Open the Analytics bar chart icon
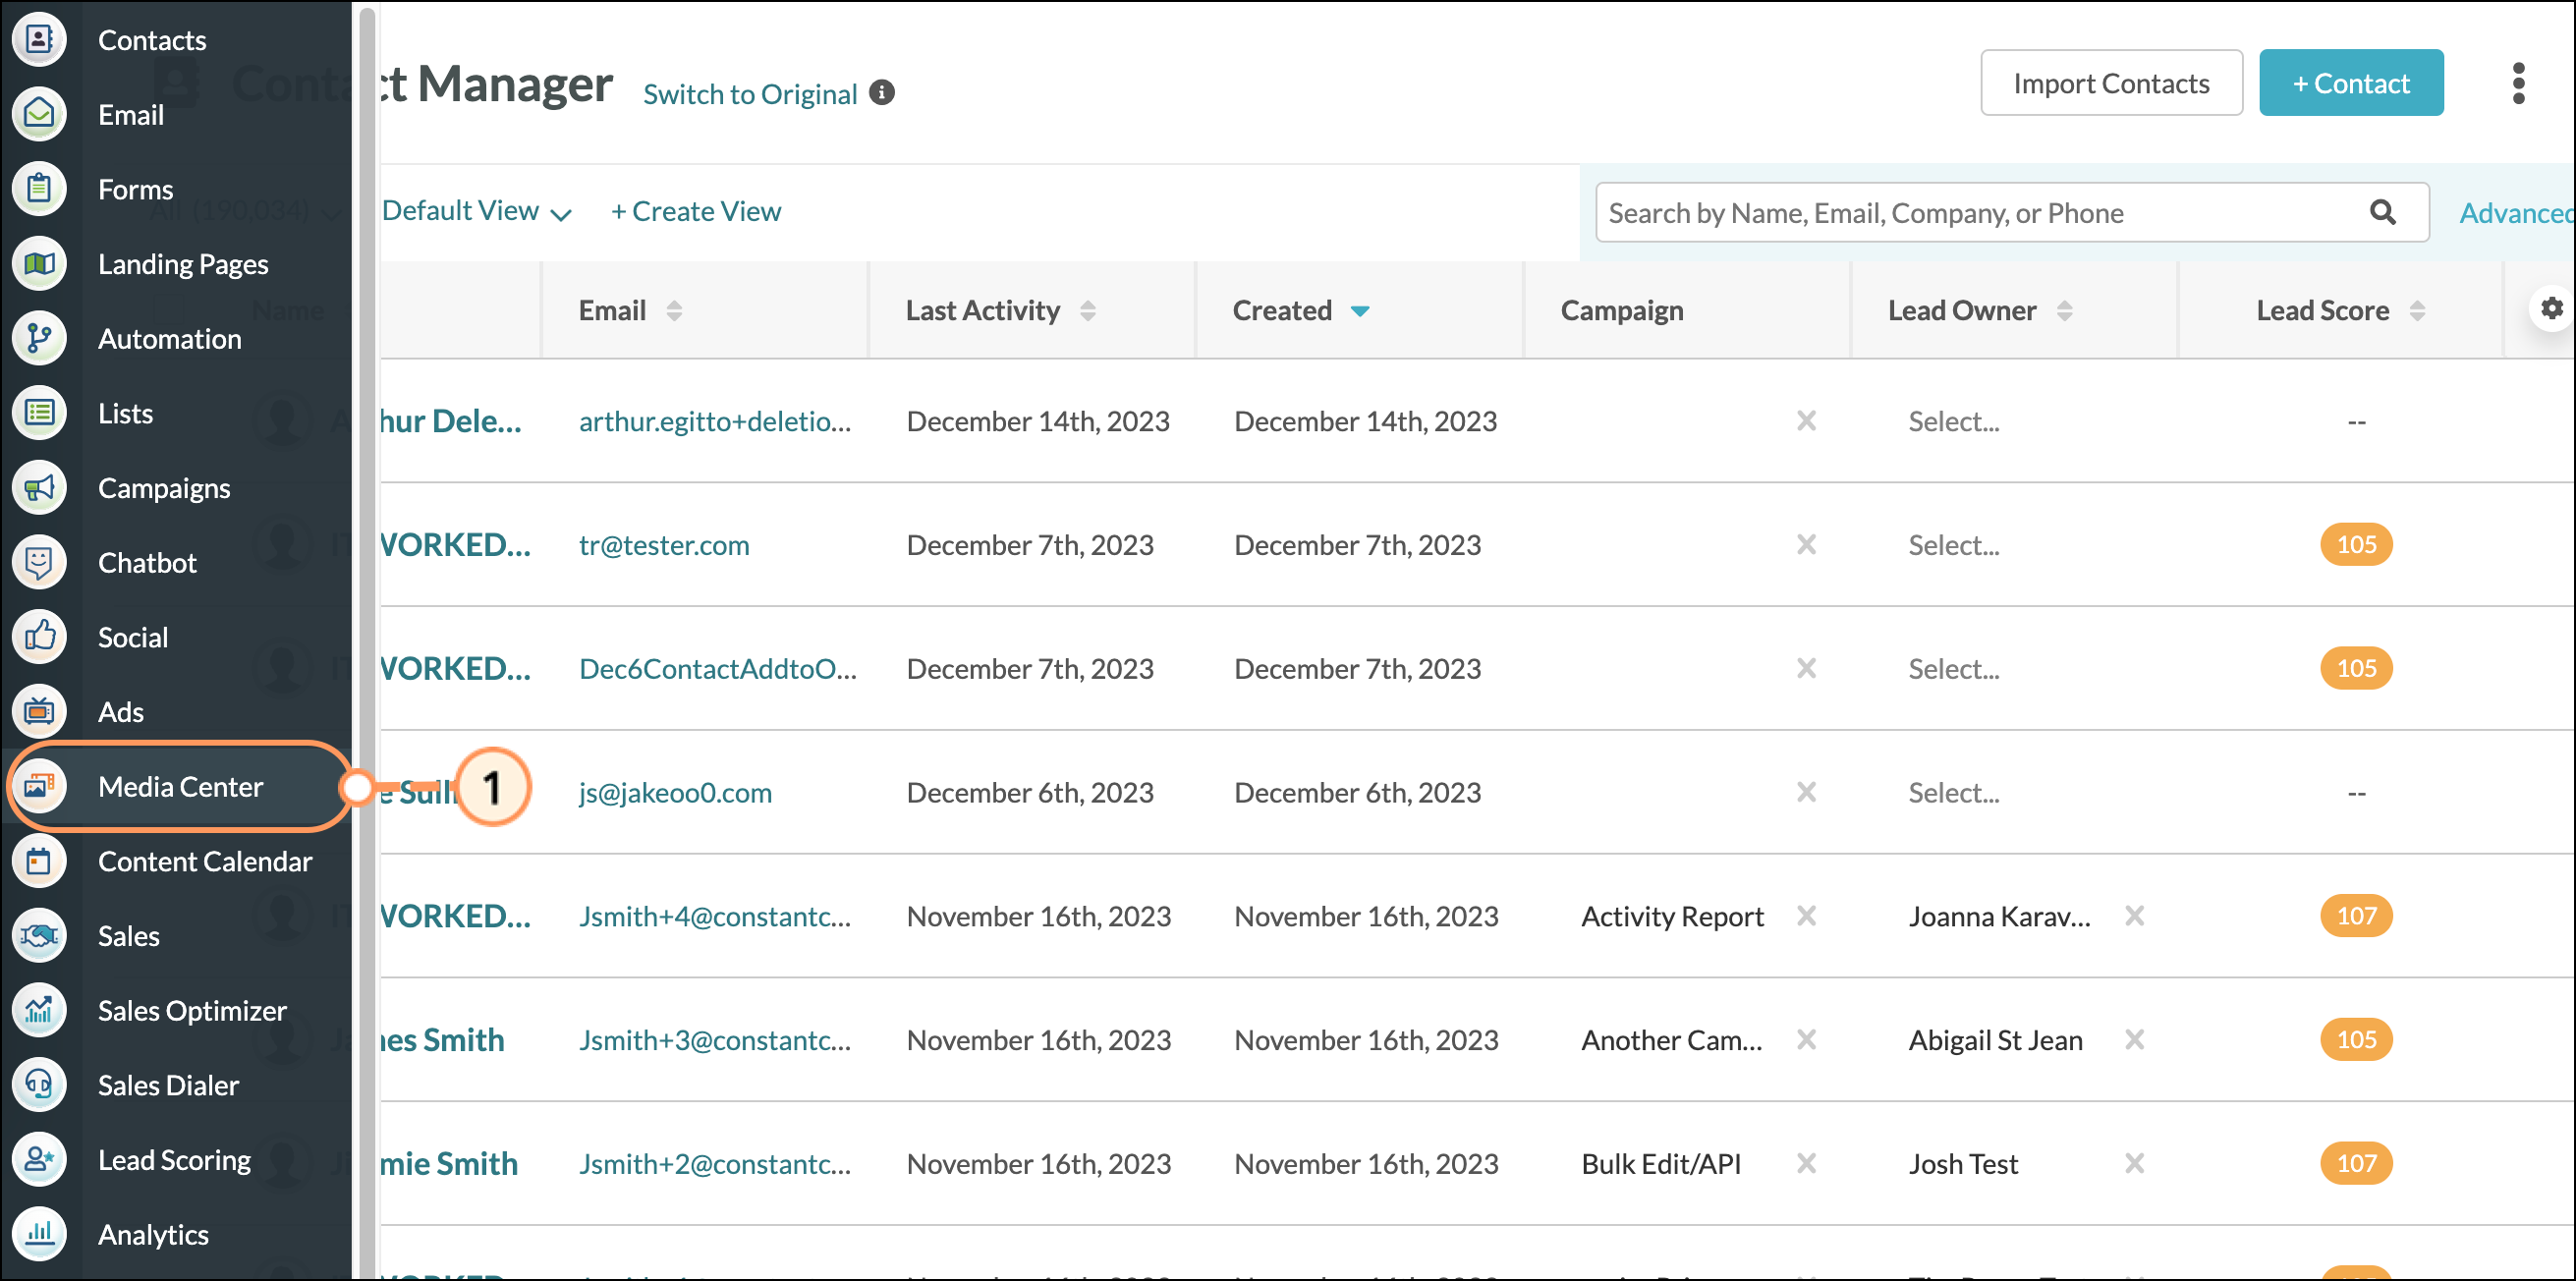This screenshot has width=2576, height=1281. tap(39, 1234)
